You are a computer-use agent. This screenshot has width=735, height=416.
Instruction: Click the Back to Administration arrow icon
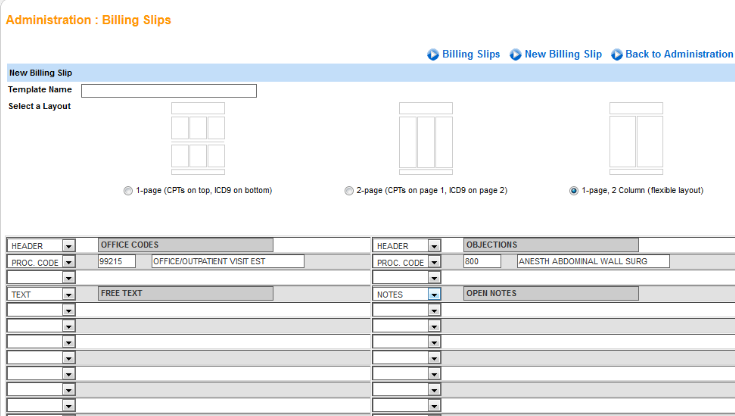tap(616, 54)
